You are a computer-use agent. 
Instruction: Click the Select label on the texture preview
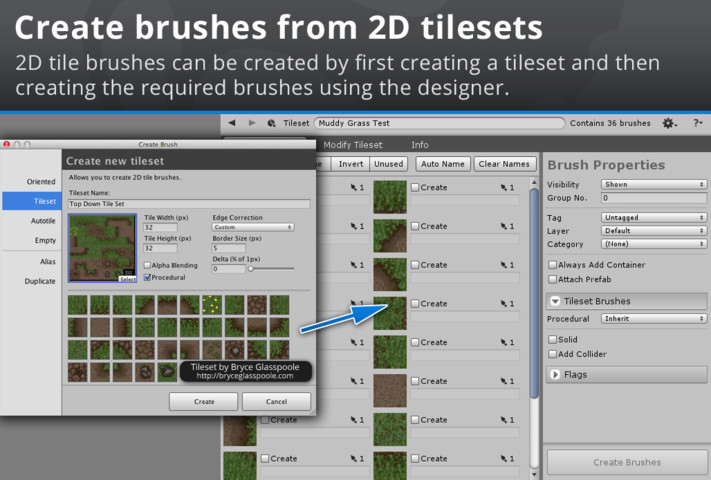coord(127,279)
